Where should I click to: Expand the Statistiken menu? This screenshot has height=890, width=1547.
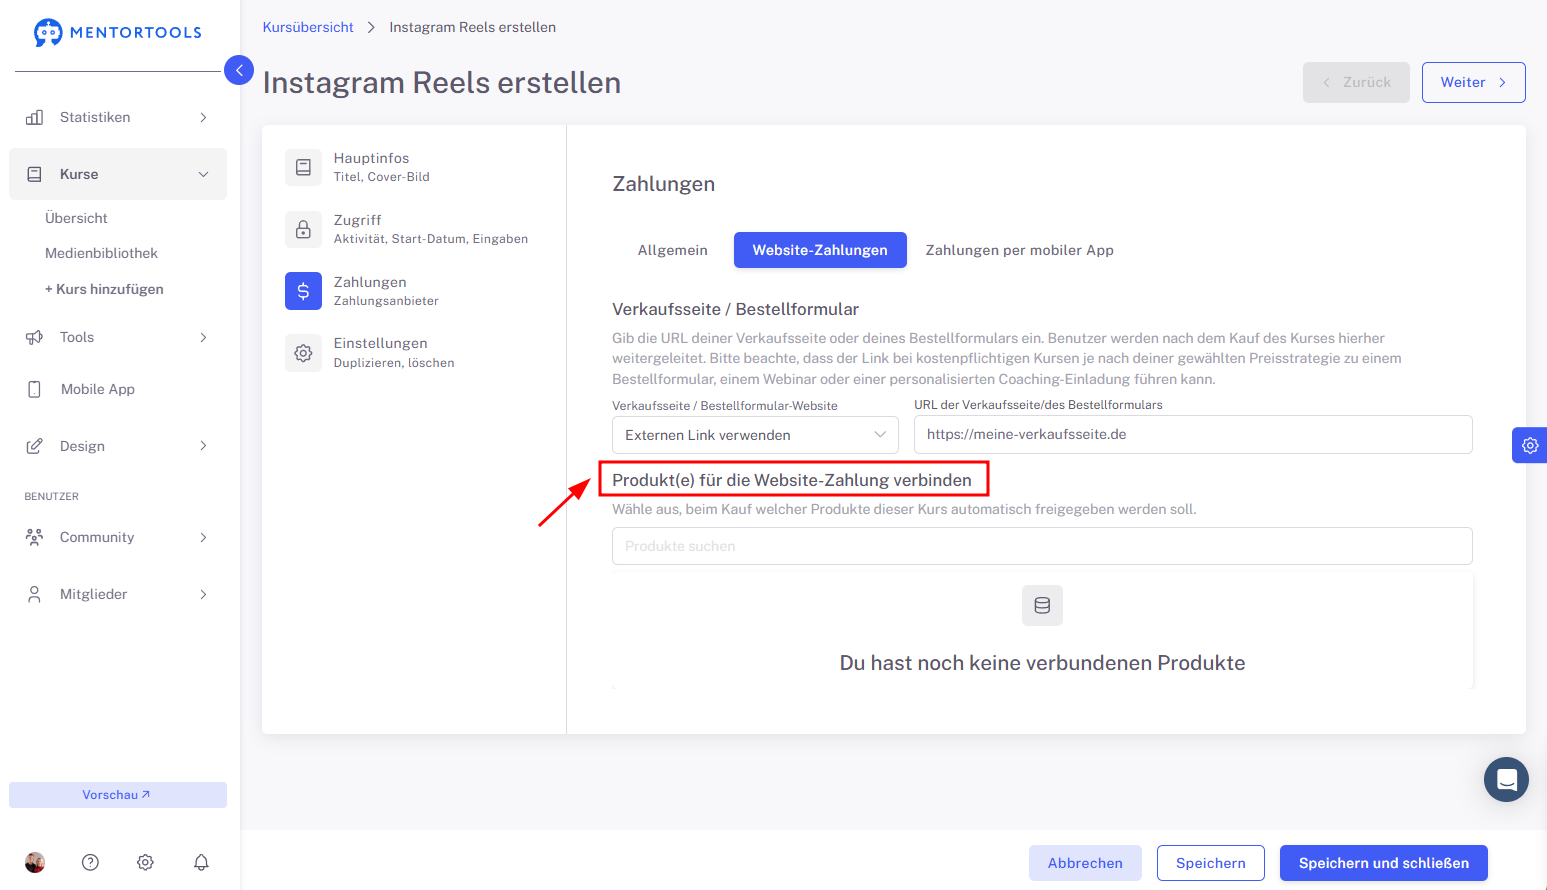coord(118,117)
